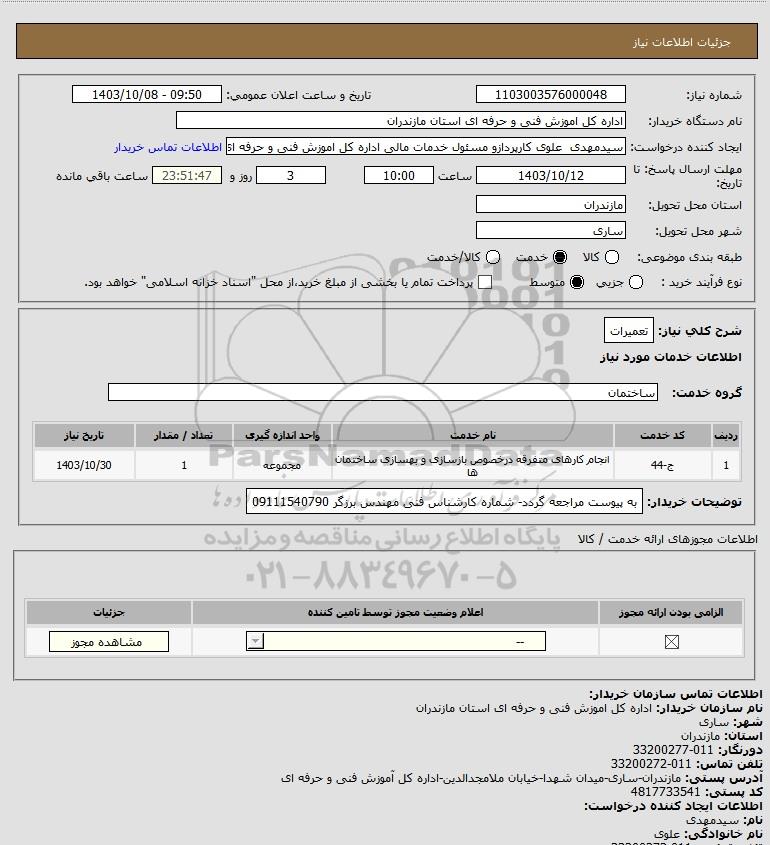
Task: Select the خدمت radio button
Action: coord(560,257)
